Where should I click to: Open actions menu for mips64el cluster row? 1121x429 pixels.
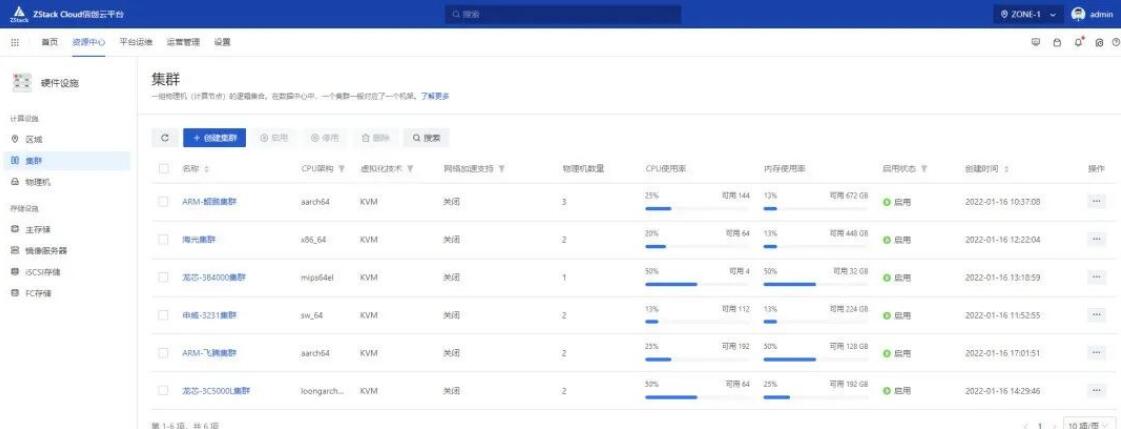coord(1096,277)
